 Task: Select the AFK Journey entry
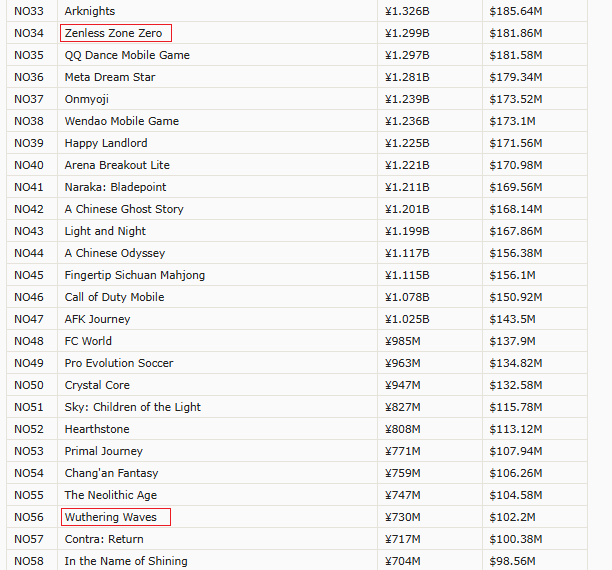click(x=98, y=319)
